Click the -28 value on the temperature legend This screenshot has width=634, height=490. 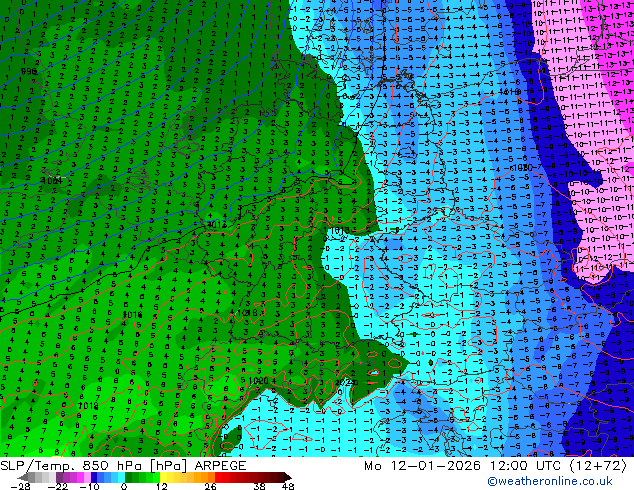pos(20,486)
